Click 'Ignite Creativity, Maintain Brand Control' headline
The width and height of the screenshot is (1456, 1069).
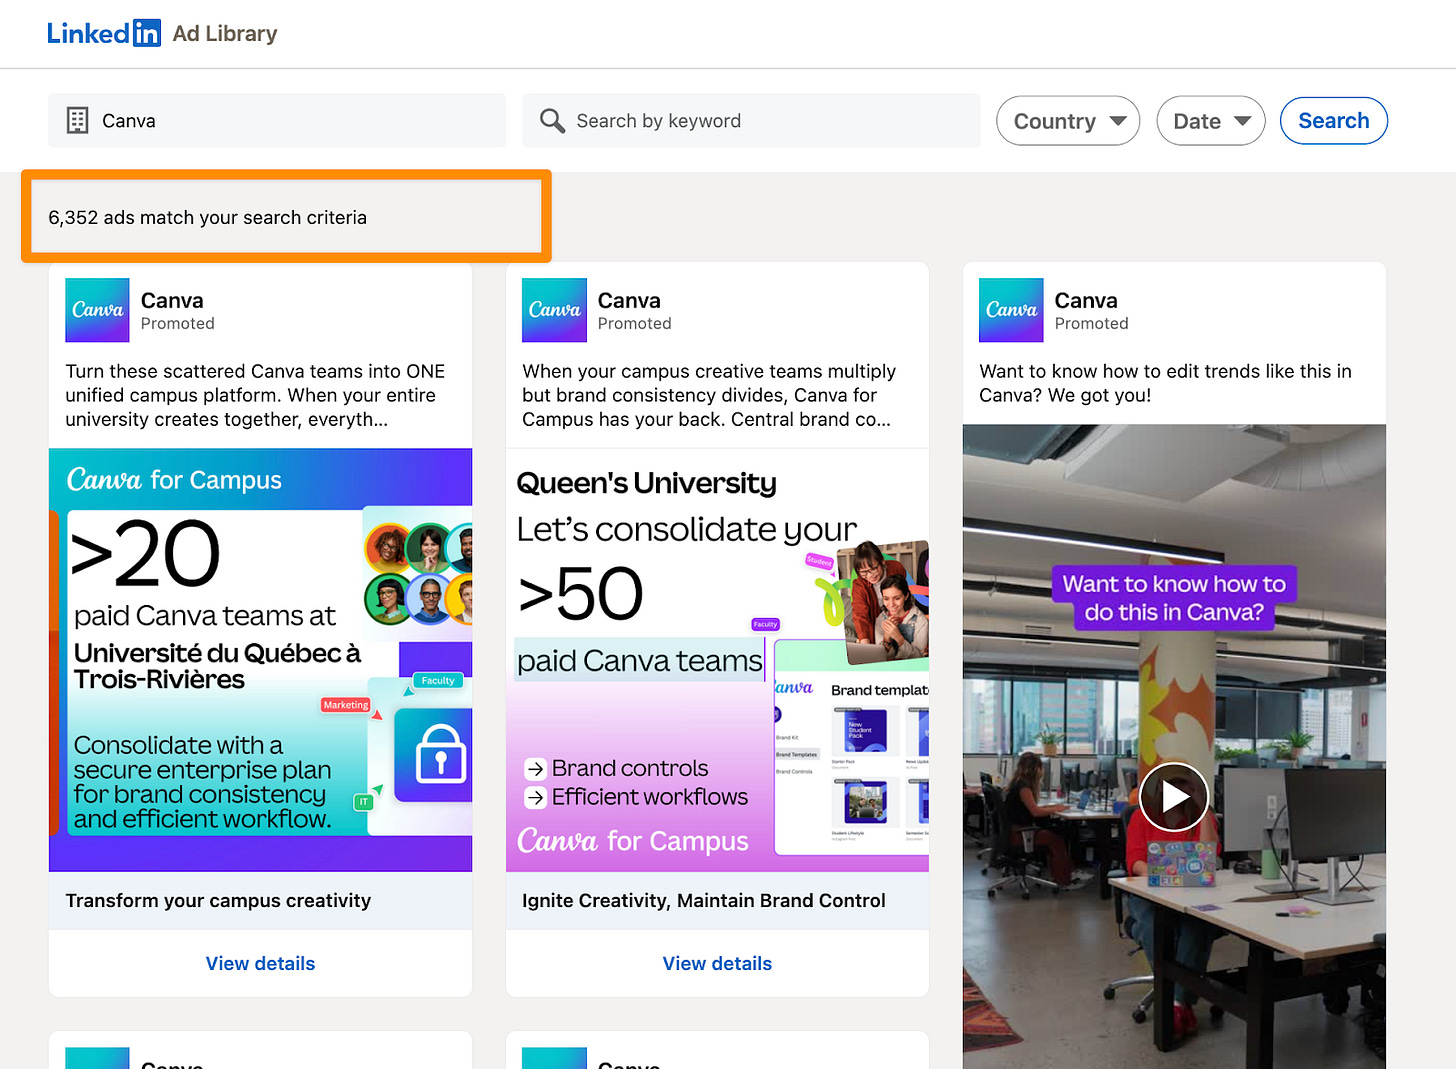704,900
